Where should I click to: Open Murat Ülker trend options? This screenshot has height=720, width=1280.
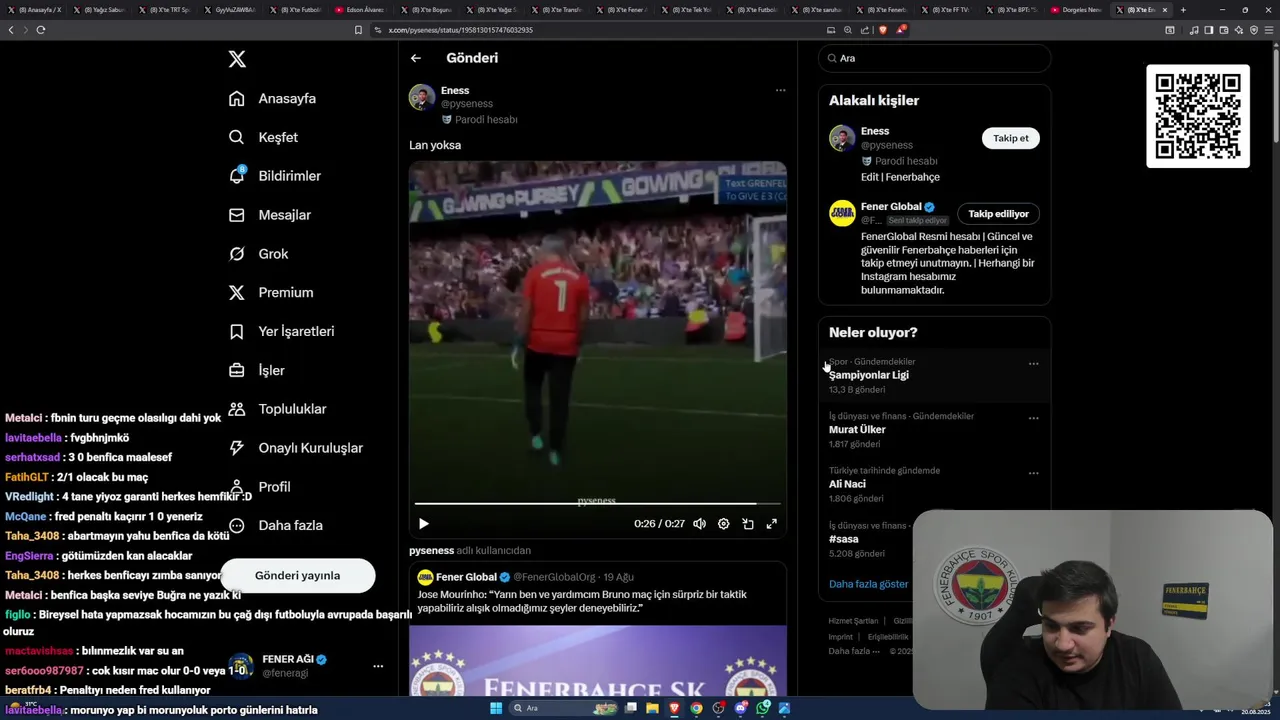(1033, 418)
